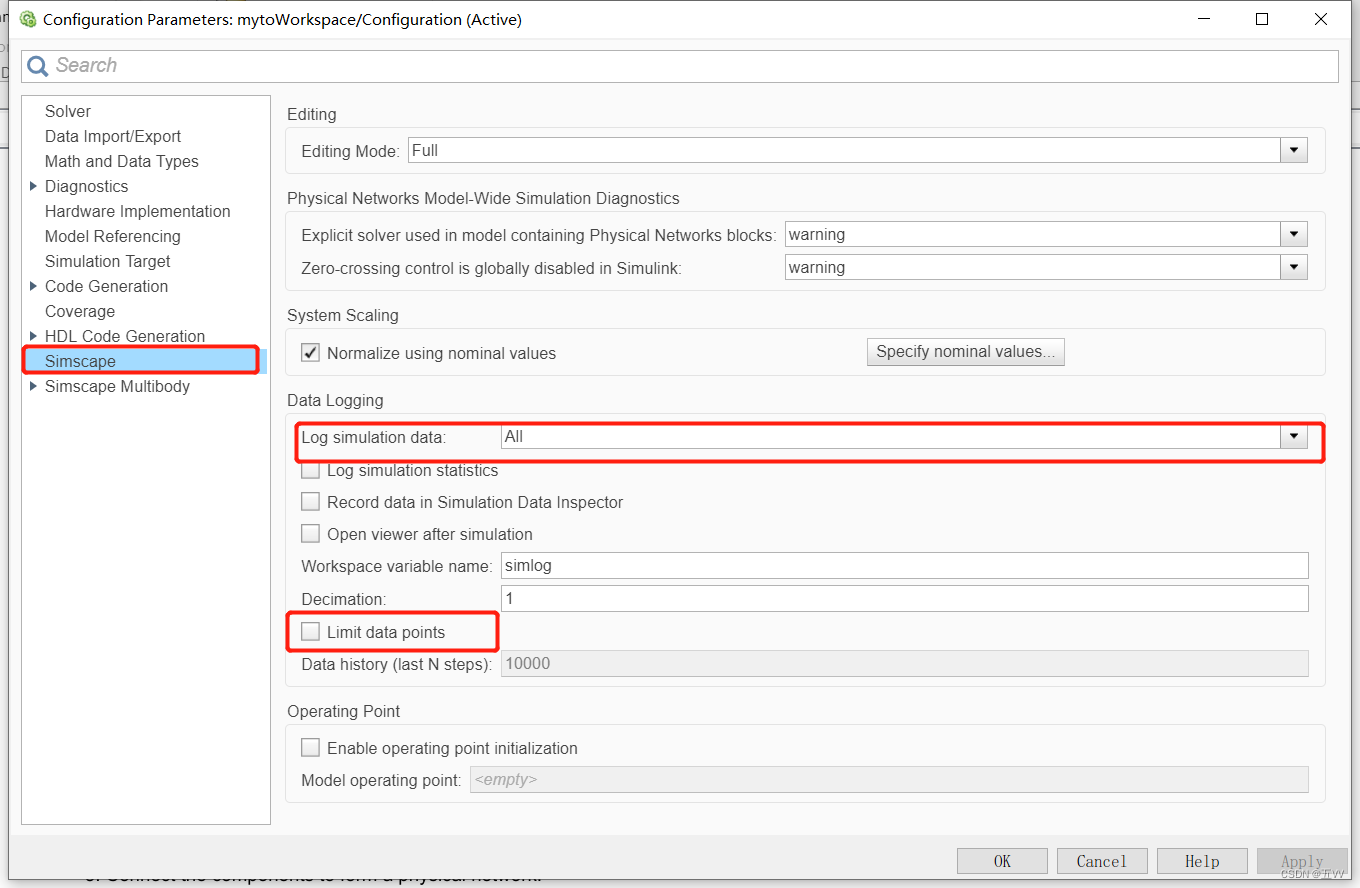The height and width of the screenshot is (888, 1360).
Task: Select Model Referencing in the tree
Action: click(113, 236)
